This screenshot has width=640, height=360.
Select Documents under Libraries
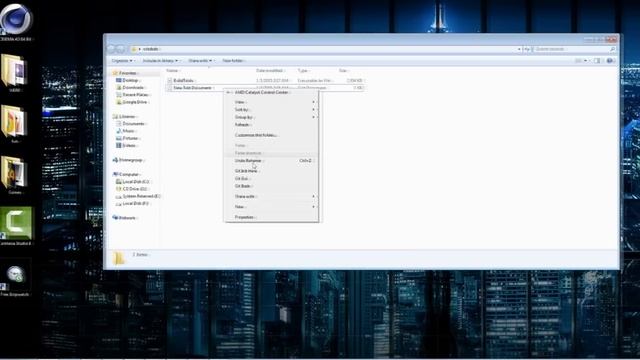coord(131,124)
